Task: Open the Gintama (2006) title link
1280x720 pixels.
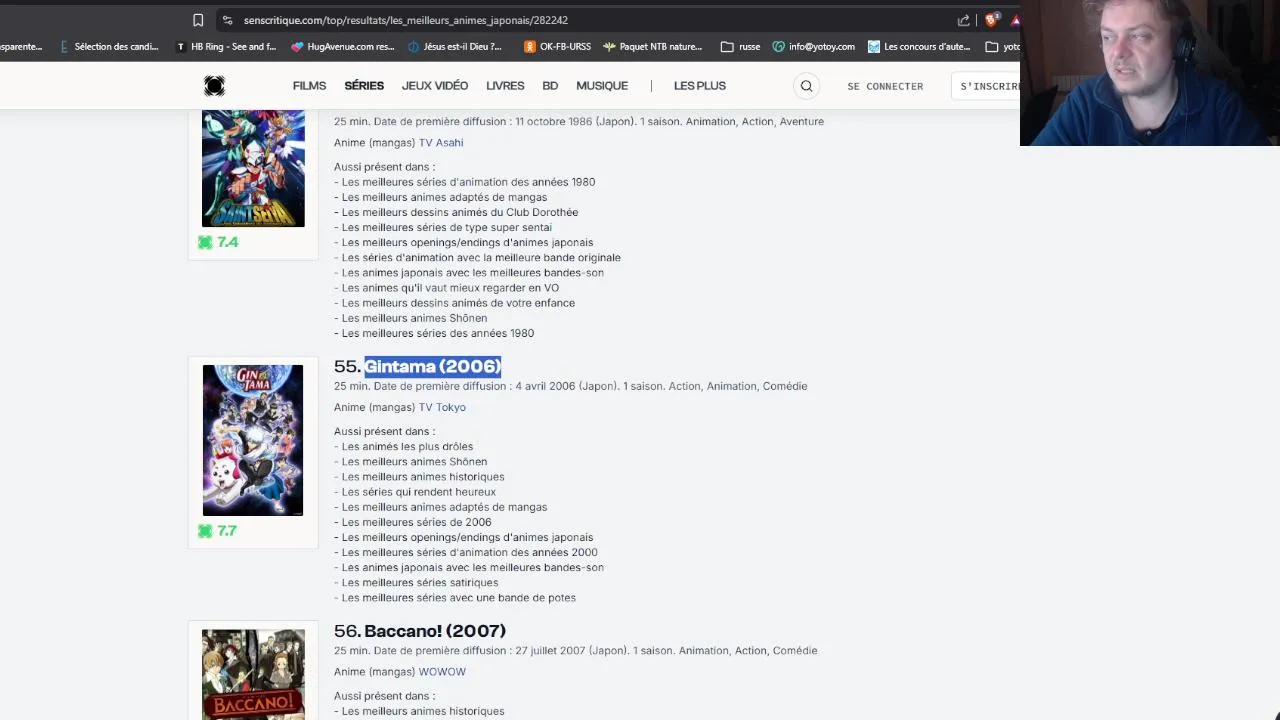Action: tap(433, 366)
